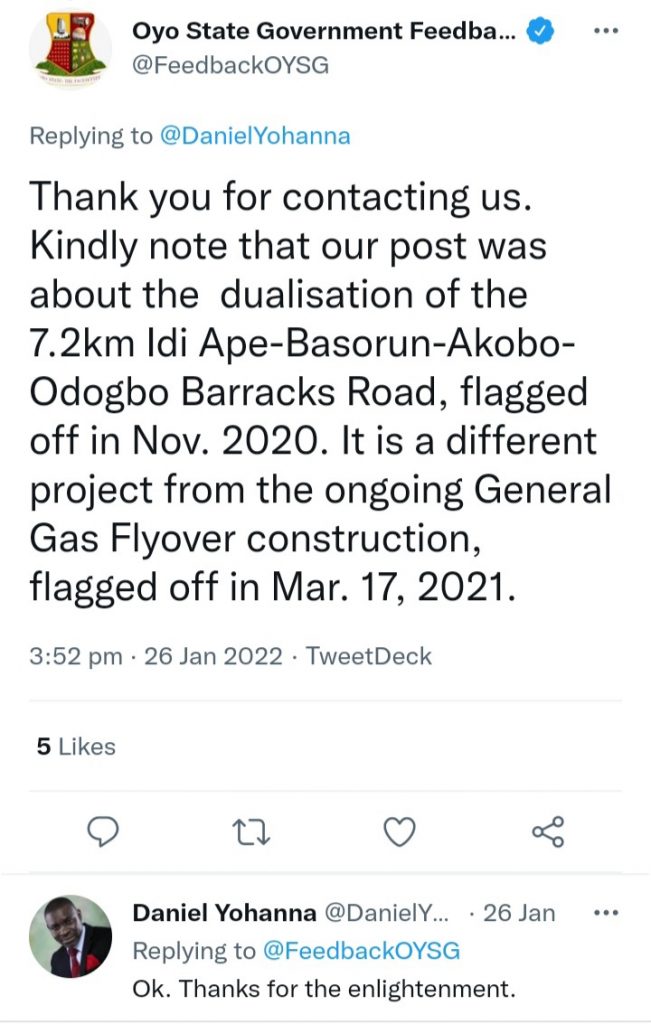Click the blue verified badge
The height and width of the screenshot is (1024, 651).
tap(541, 32)
